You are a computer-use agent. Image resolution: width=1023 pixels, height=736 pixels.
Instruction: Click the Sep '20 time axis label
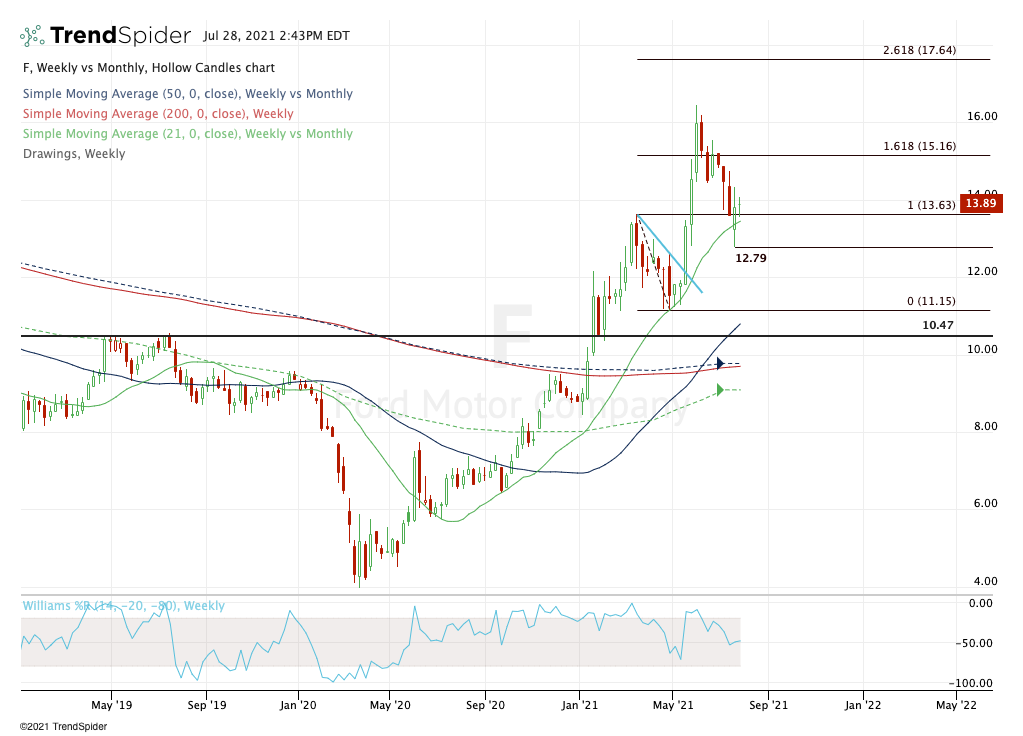coord(485,705)
